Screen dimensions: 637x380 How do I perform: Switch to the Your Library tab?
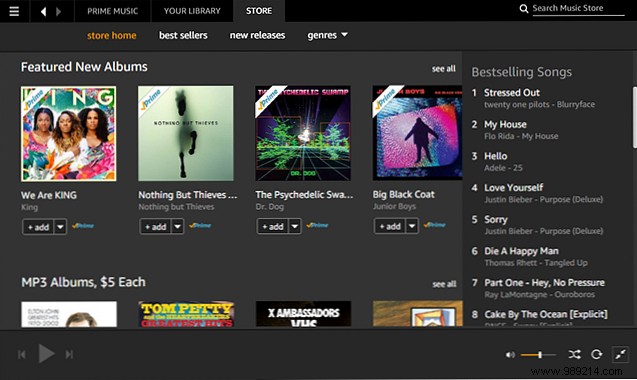click(x=192, y=11)
